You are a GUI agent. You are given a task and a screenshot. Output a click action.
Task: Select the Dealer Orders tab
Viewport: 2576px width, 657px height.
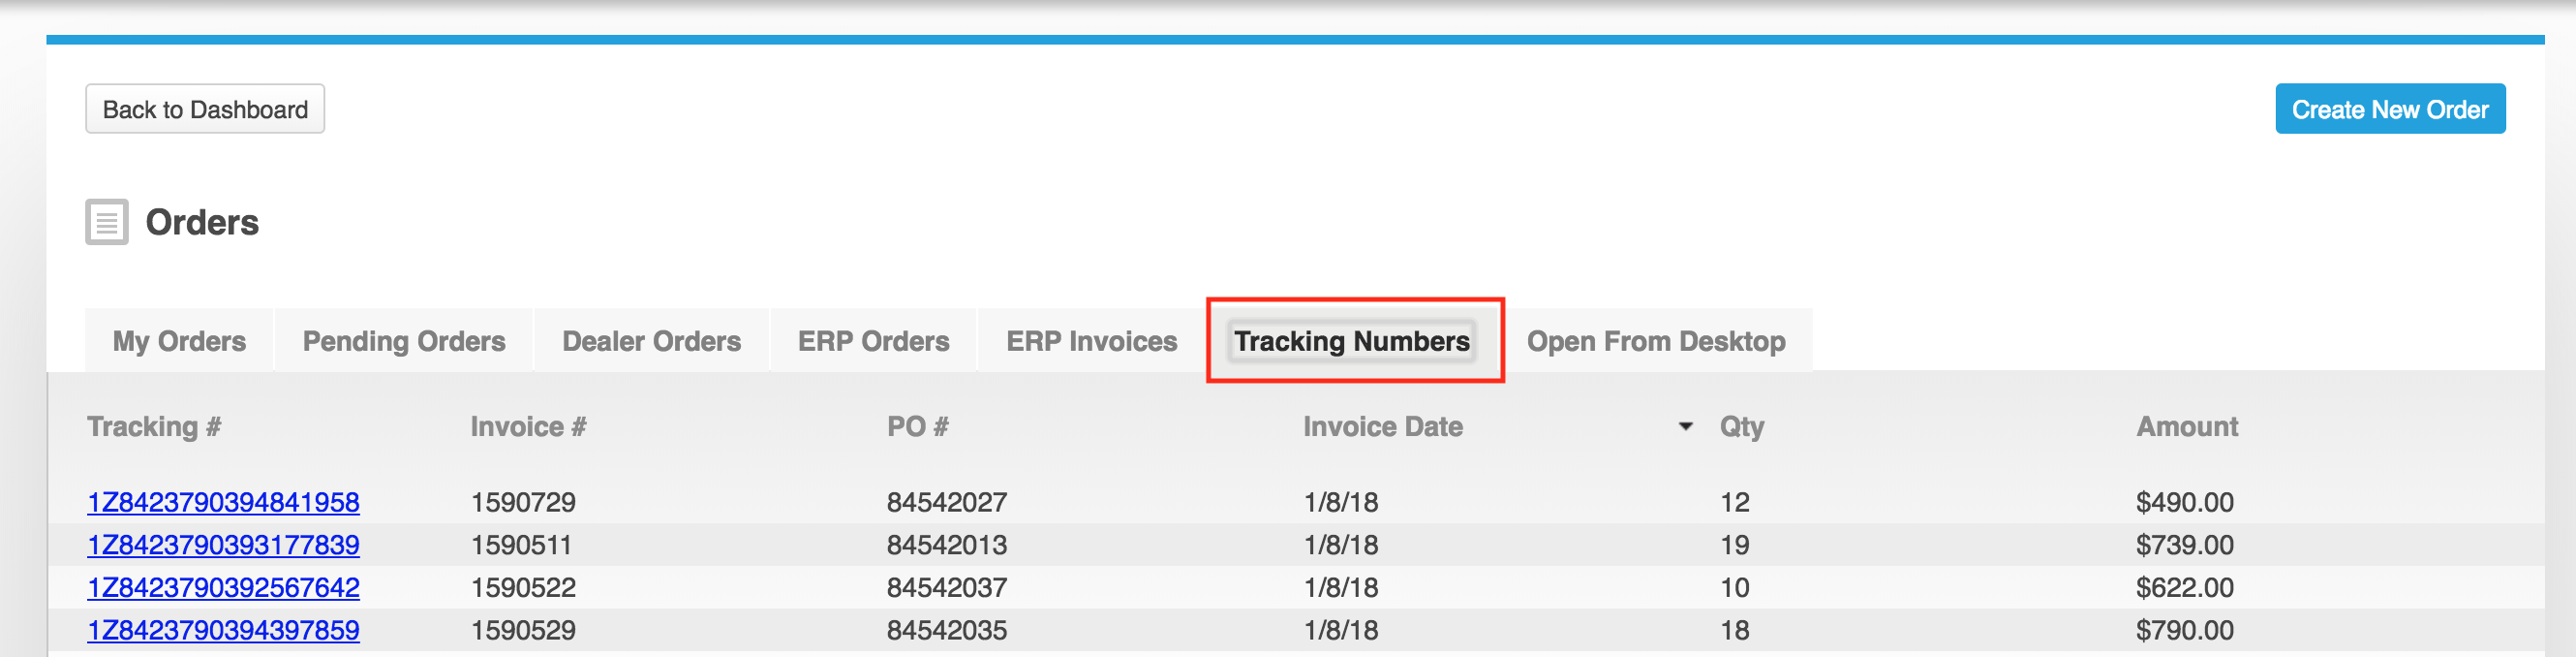point(651,341)
